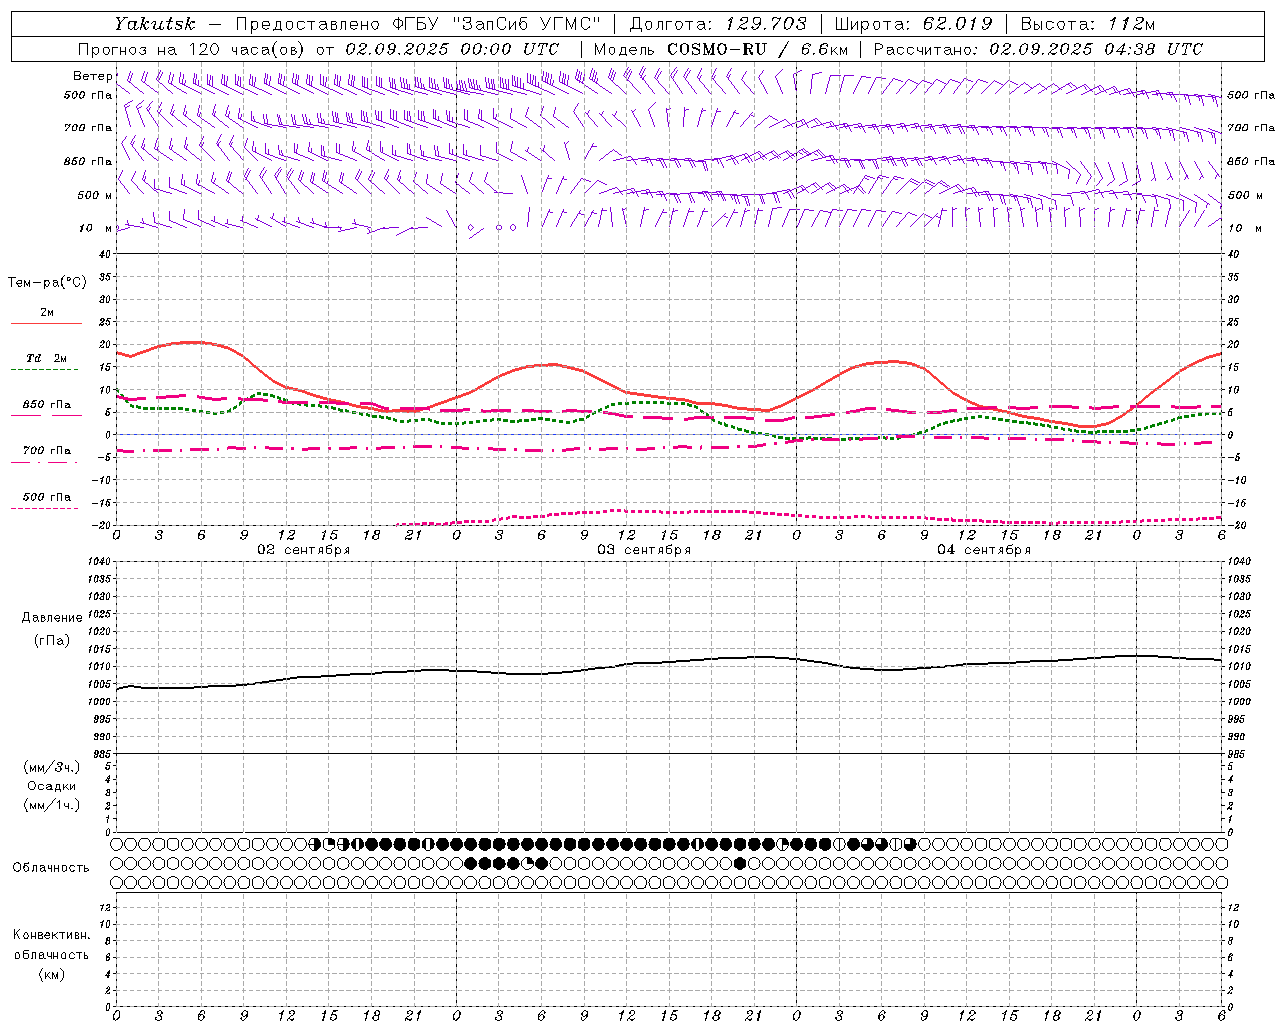Click the Облачность cloudiness label

(51, 868)
